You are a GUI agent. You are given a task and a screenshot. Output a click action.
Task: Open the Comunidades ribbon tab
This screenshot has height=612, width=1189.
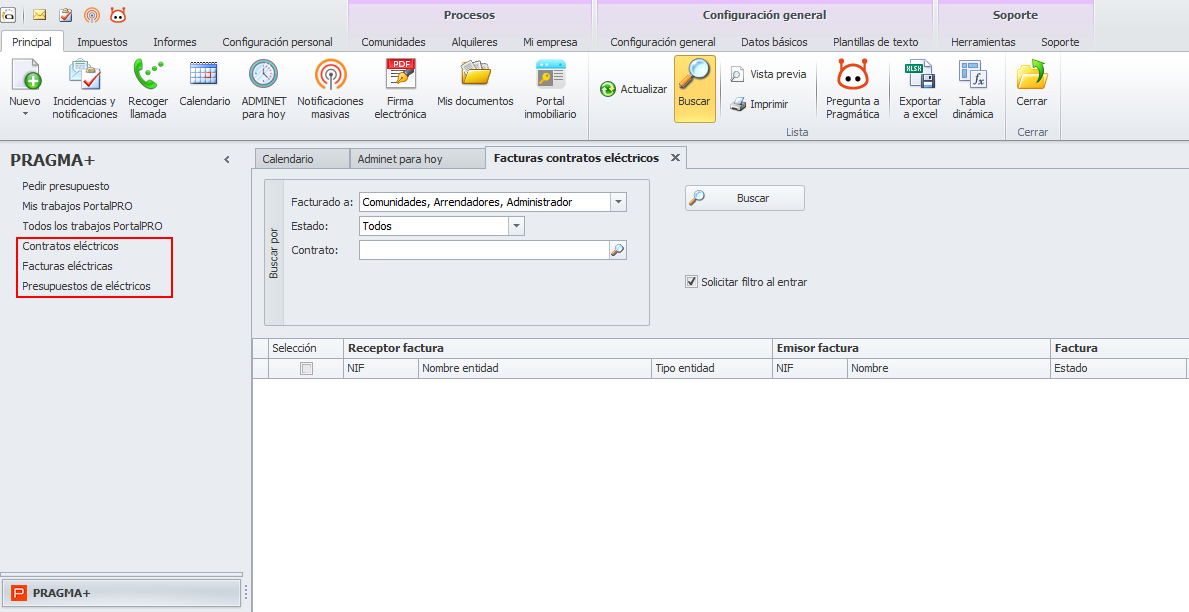(394, 42)
